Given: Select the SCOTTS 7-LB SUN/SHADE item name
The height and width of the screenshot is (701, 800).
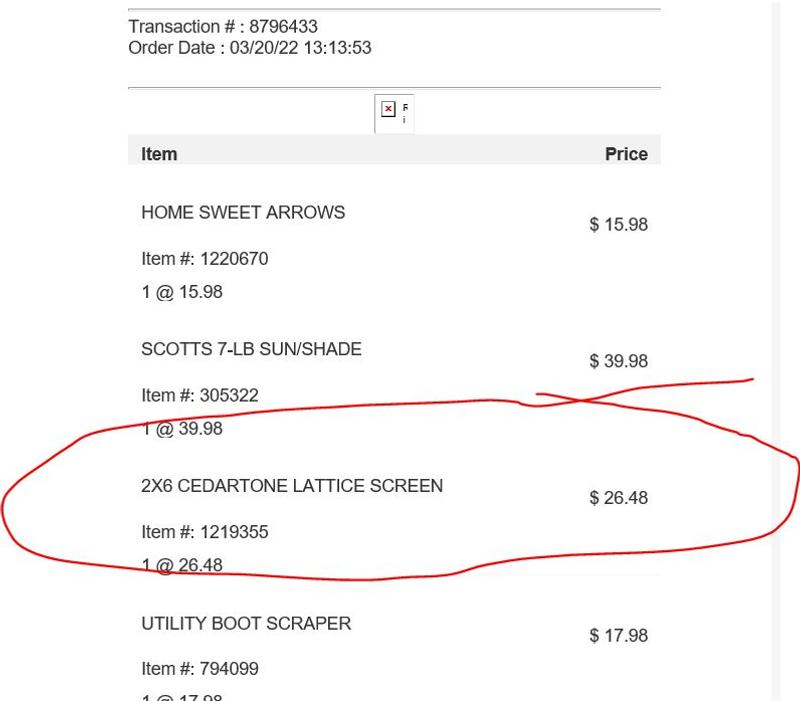Looking at the screenshot, I should pos(251,349).
